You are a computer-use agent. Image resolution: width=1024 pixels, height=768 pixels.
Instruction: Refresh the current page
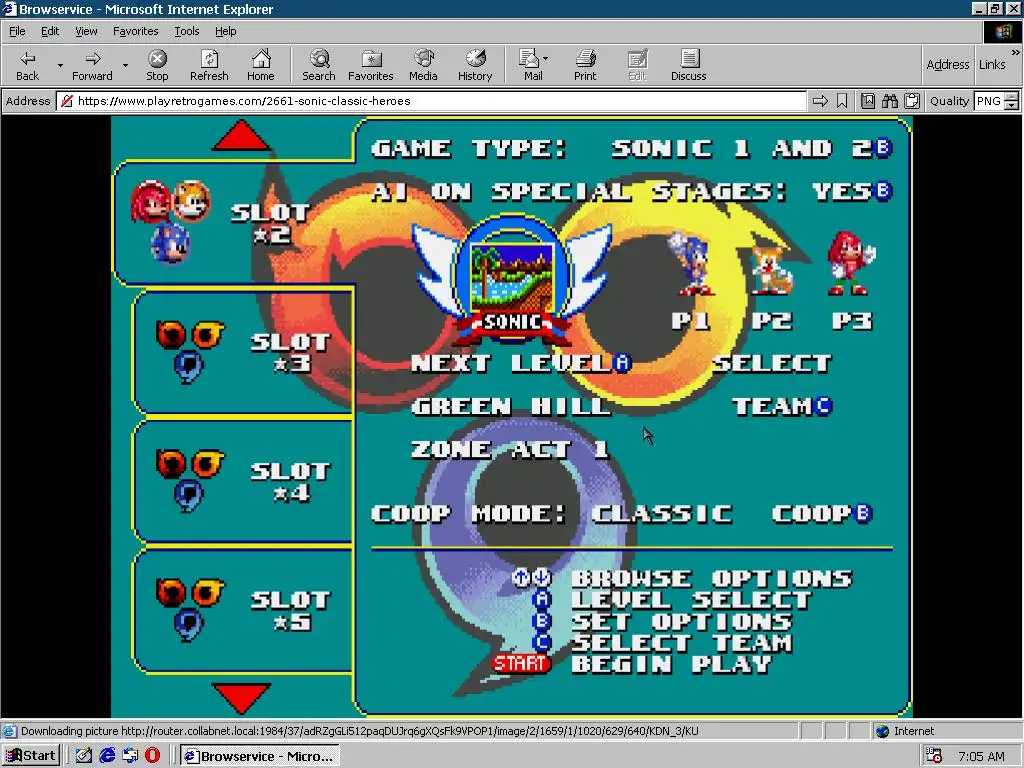(209, 65)
